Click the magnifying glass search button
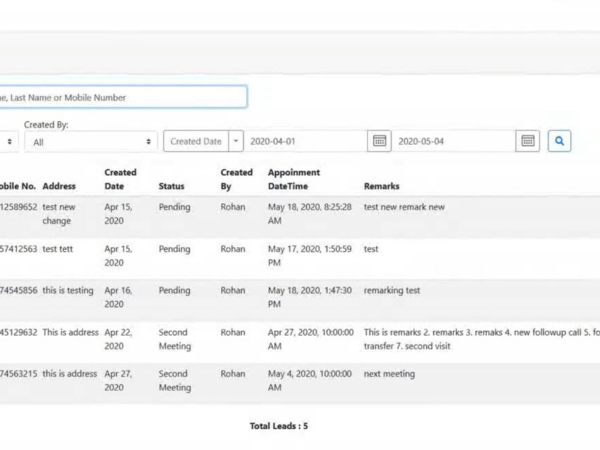Viewport: 600px width, 450px height. point(560,142)
